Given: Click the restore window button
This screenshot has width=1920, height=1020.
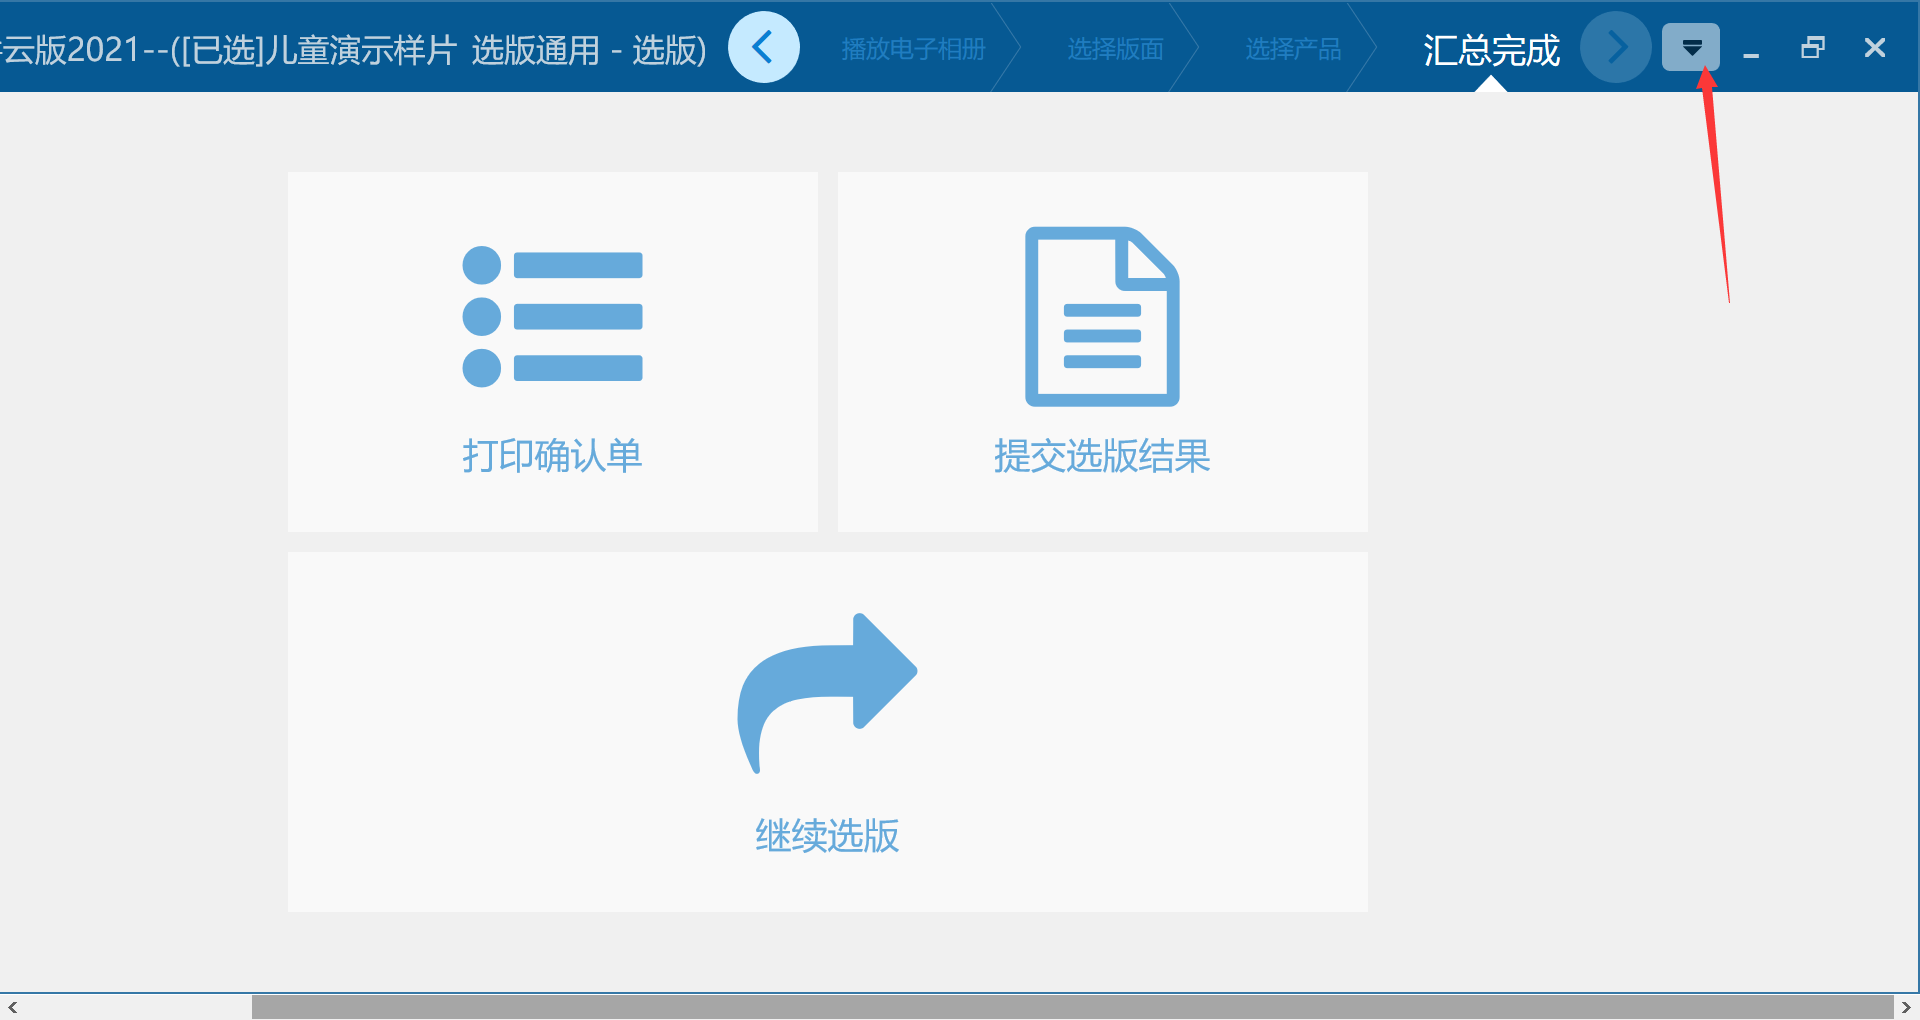Looking at the screenshot, I should [x=1812, y=47].
